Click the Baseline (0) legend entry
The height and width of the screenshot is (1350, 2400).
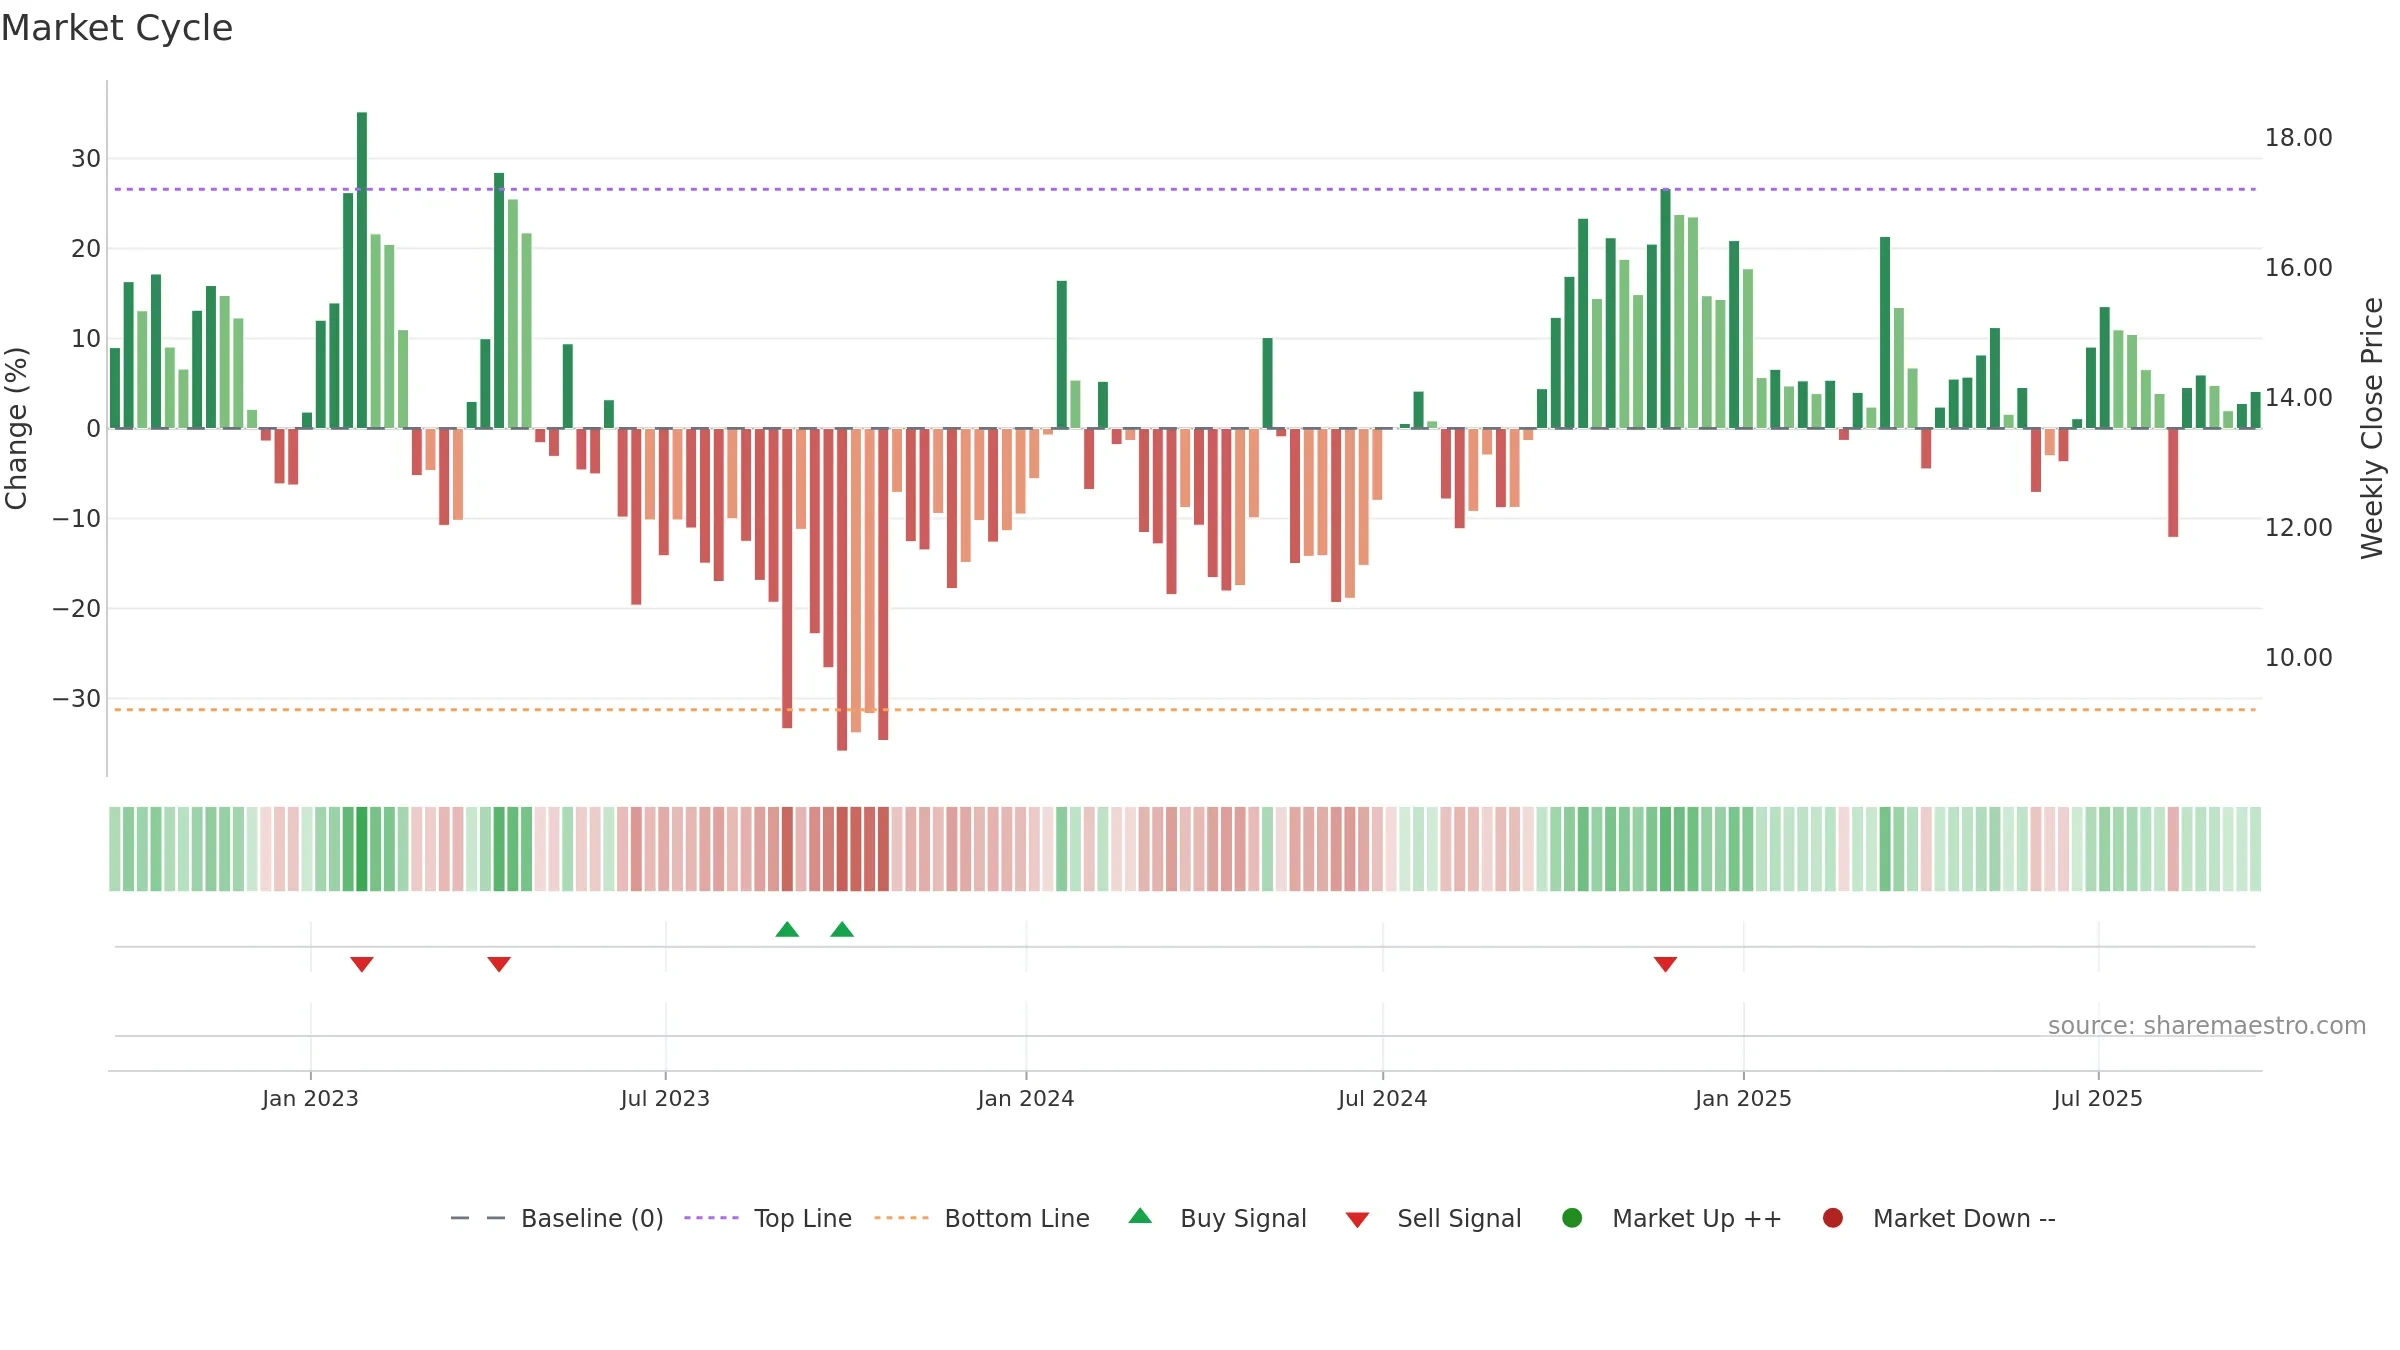tap(557, 1218)
